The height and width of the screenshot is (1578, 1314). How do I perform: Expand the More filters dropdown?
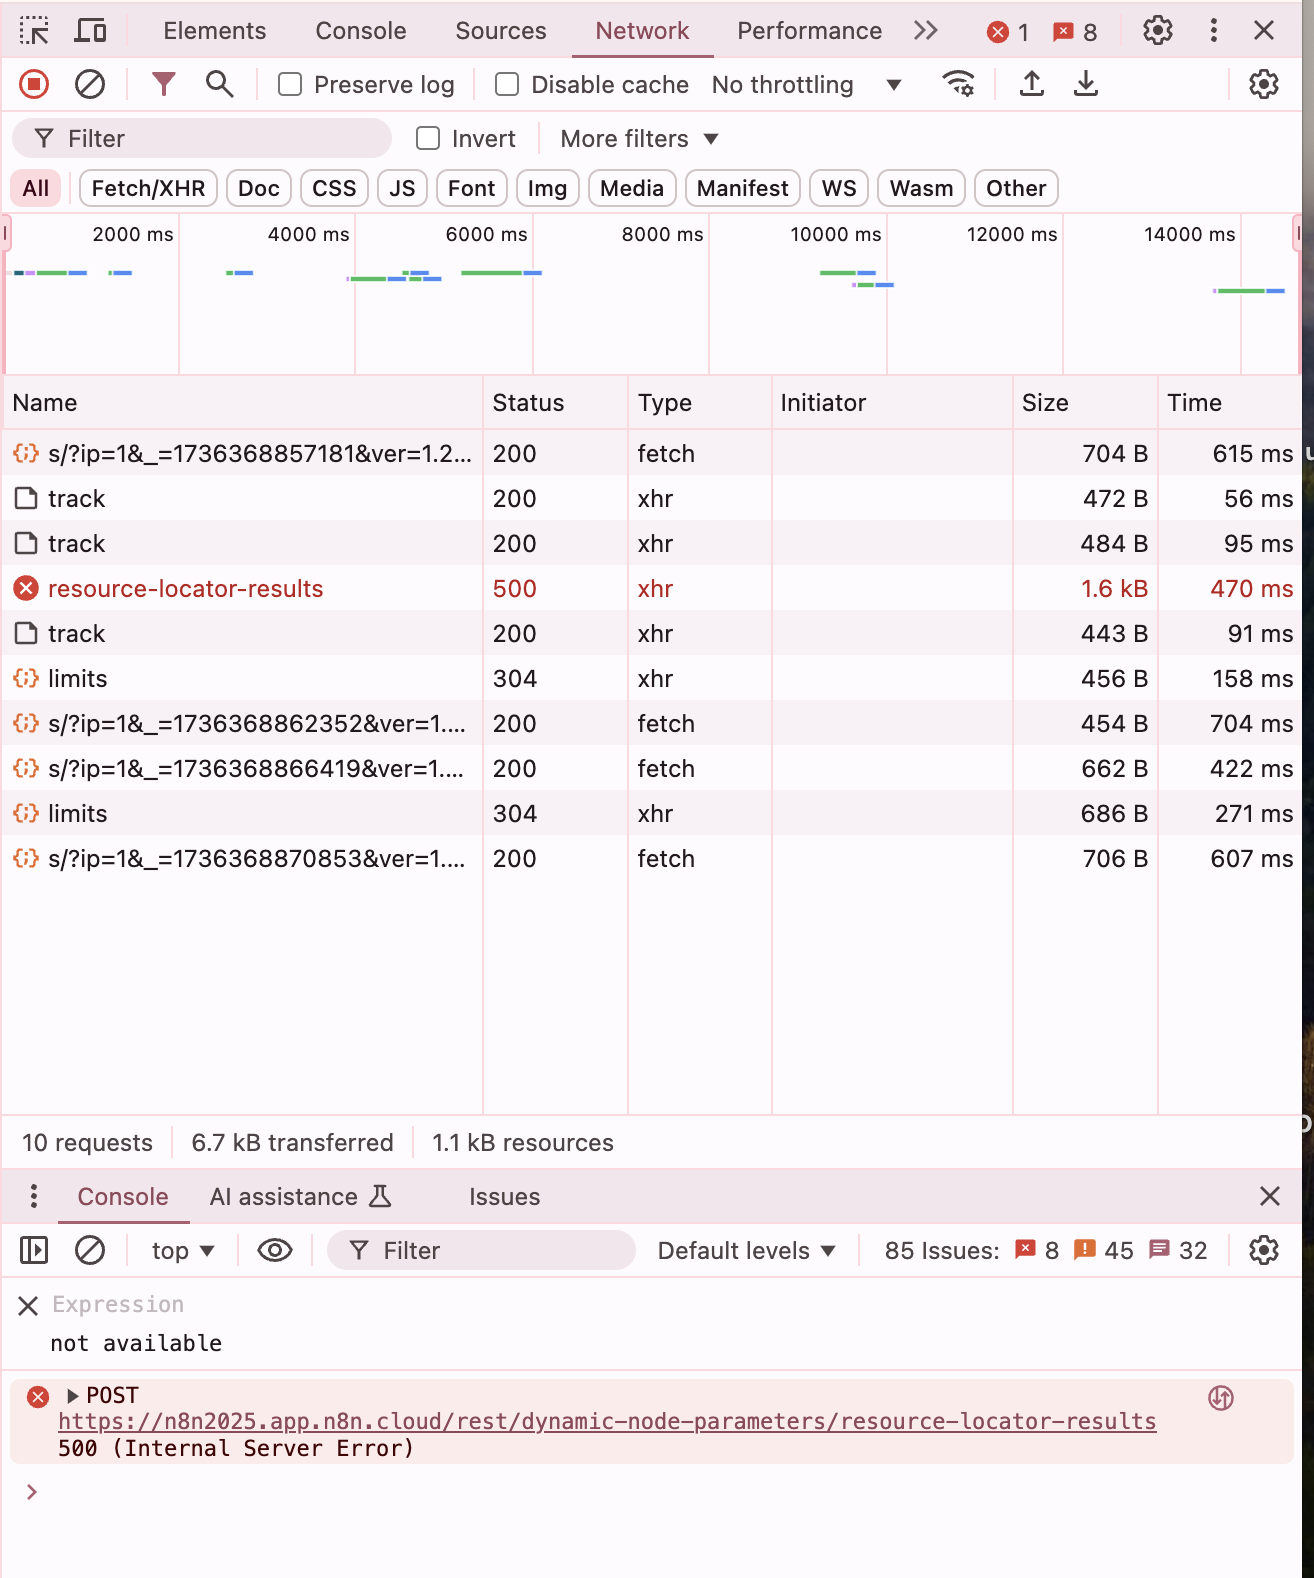[640, 139]
